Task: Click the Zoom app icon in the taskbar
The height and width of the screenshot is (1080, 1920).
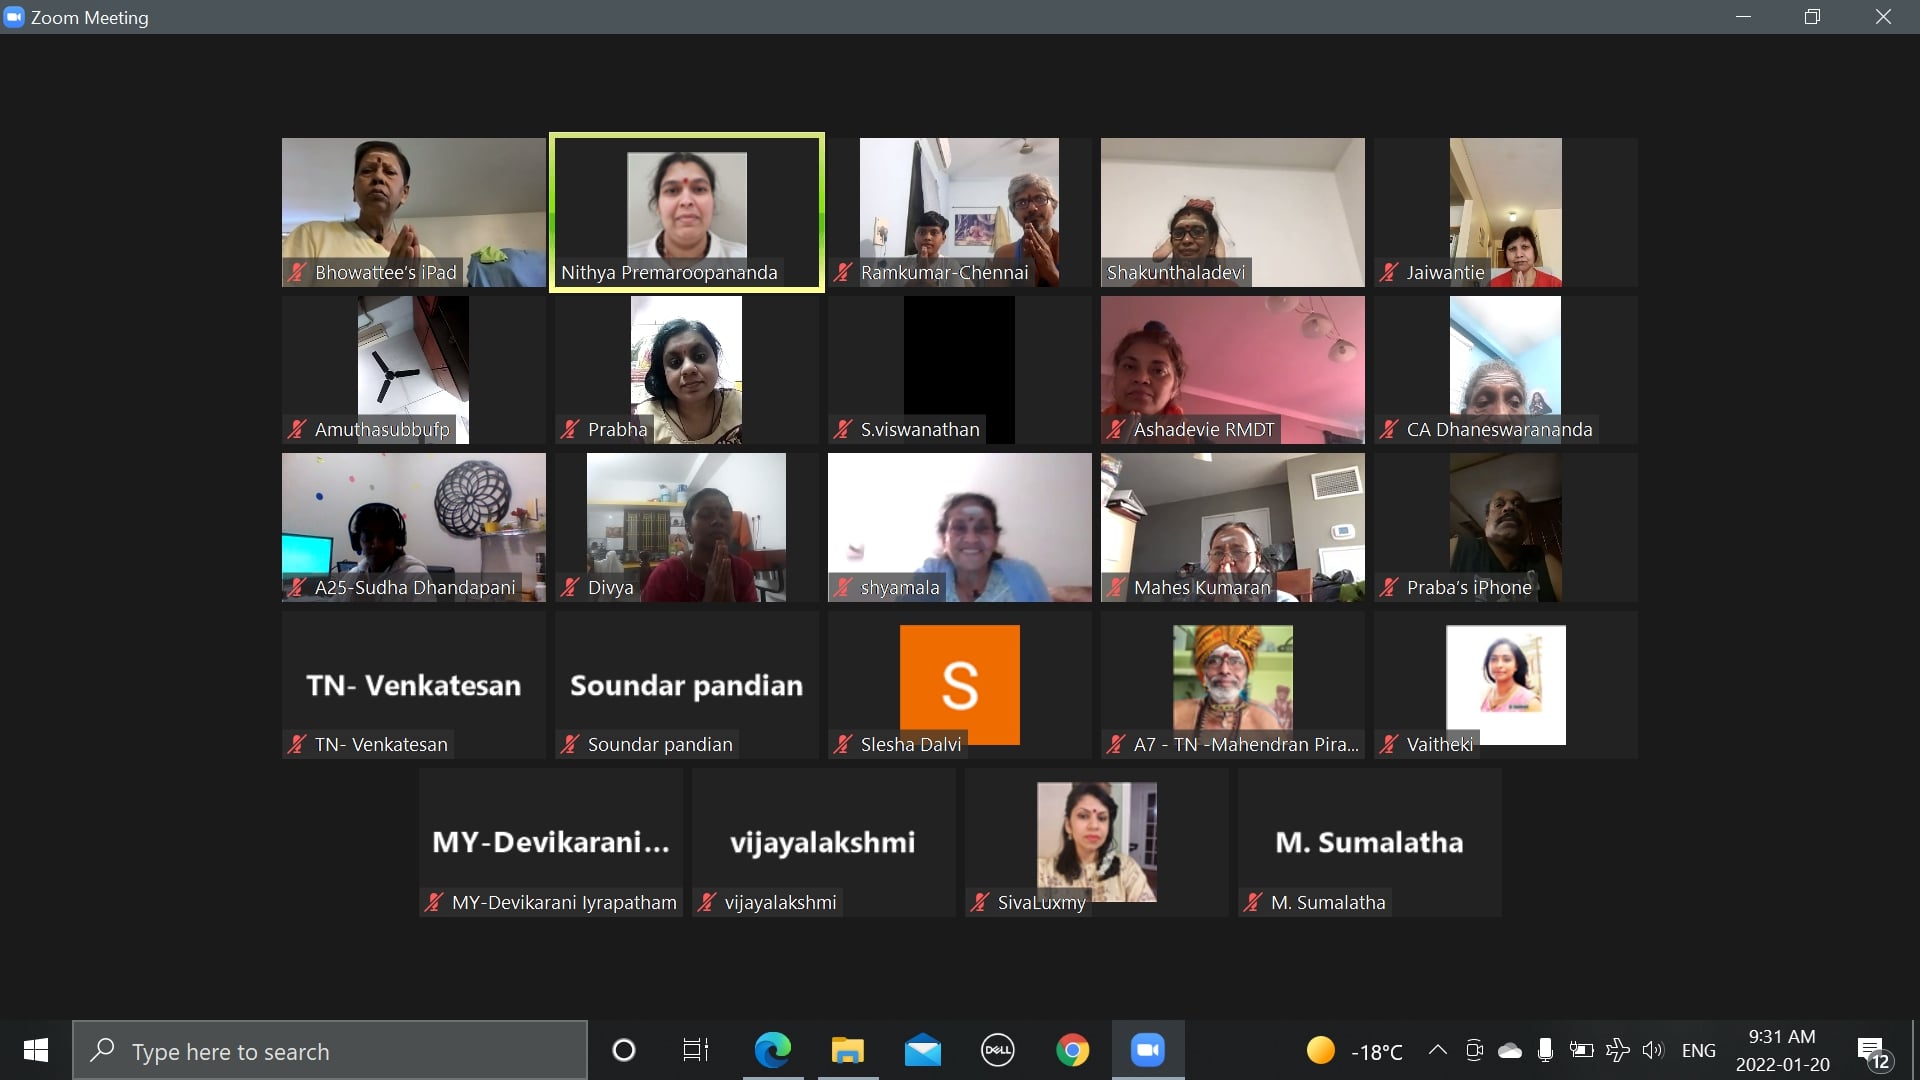Action: (x=1147, y=1050)
